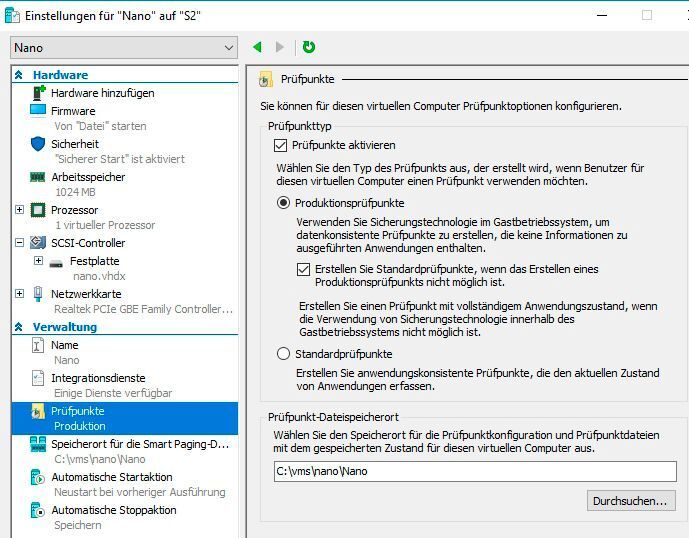Click the Prozessor label in the tree
Viewport: 689px width, 538px height.
pos(75,210)
